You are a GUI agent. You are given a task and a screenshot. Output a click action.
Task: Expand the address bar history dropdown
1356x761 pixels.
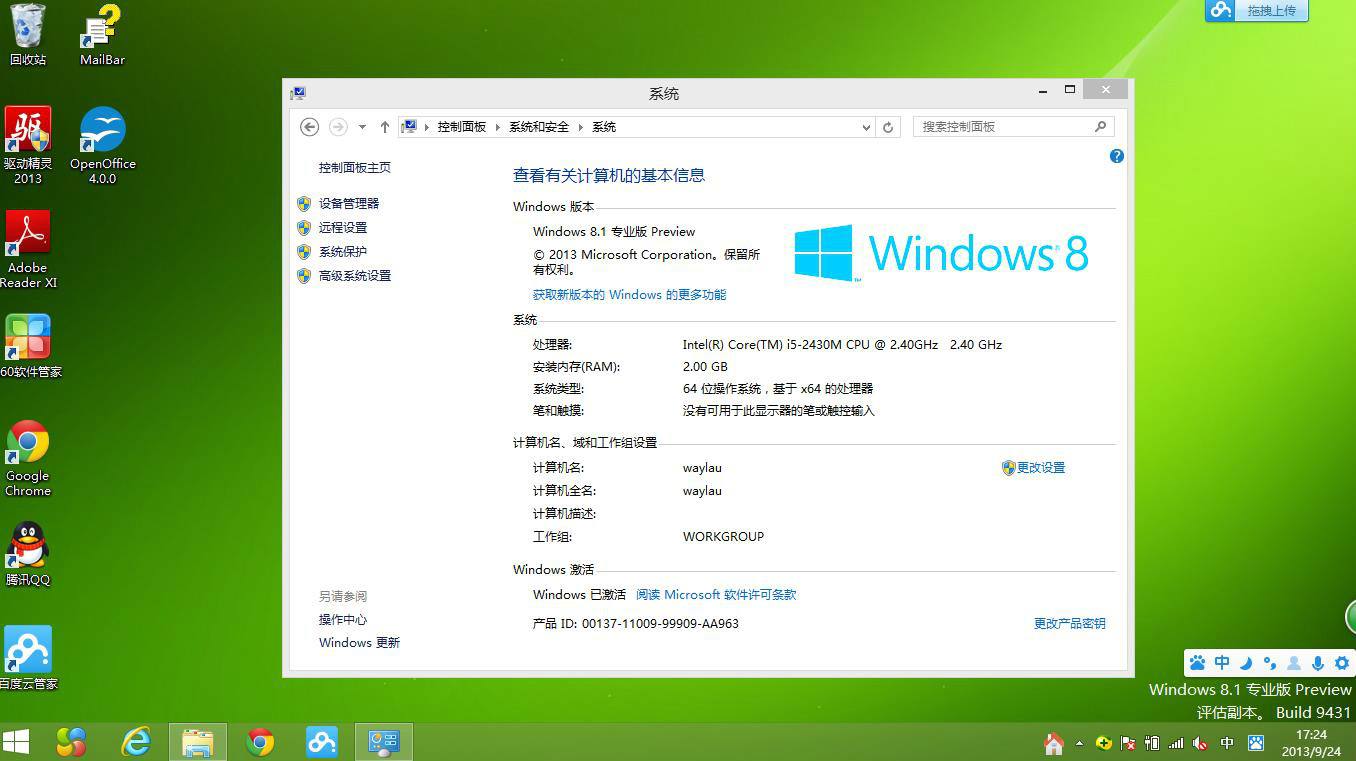coord(866,127)
